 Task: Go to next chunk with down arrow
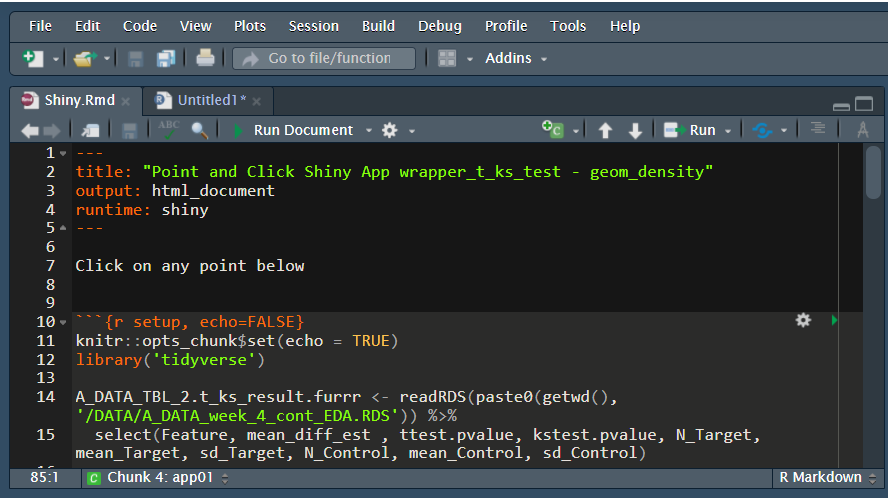tap(635, 130)
